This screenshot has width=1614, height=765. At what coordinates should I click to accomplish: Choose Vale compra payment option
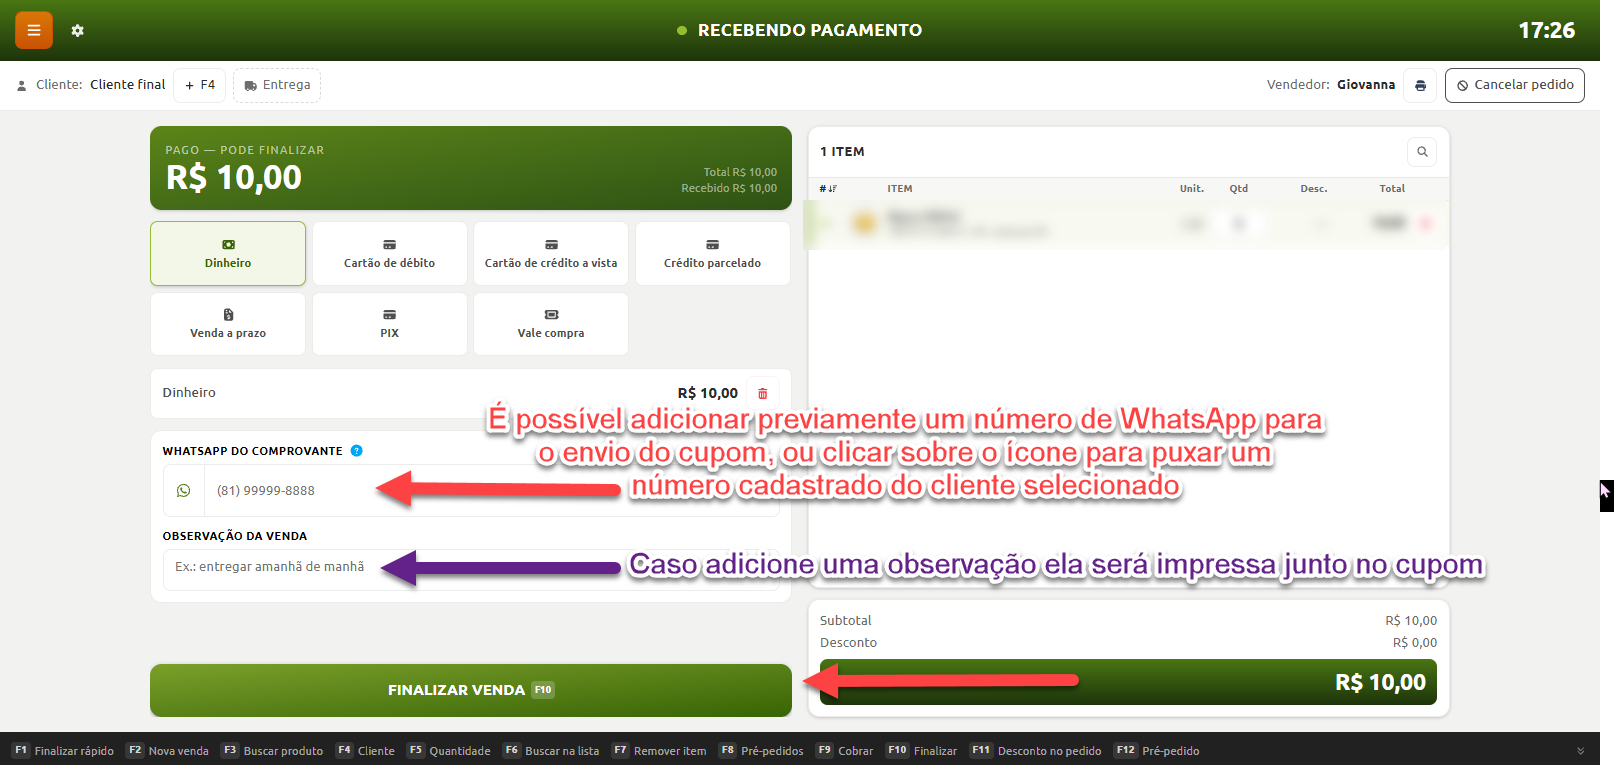tap(551, 324)
